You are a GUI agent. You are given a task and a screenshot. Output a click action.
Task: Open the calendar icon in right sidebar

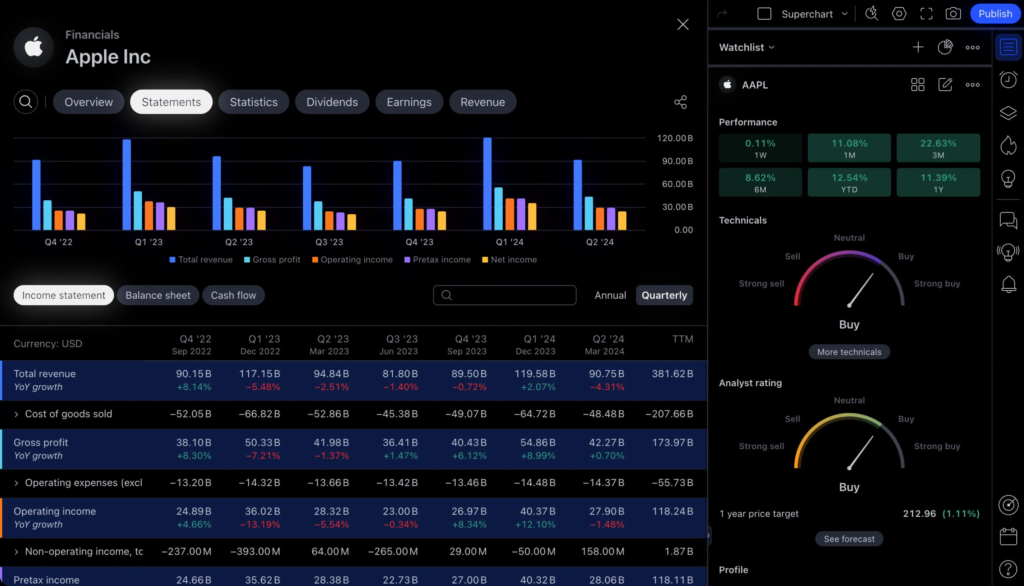(x=1008, y=537)
